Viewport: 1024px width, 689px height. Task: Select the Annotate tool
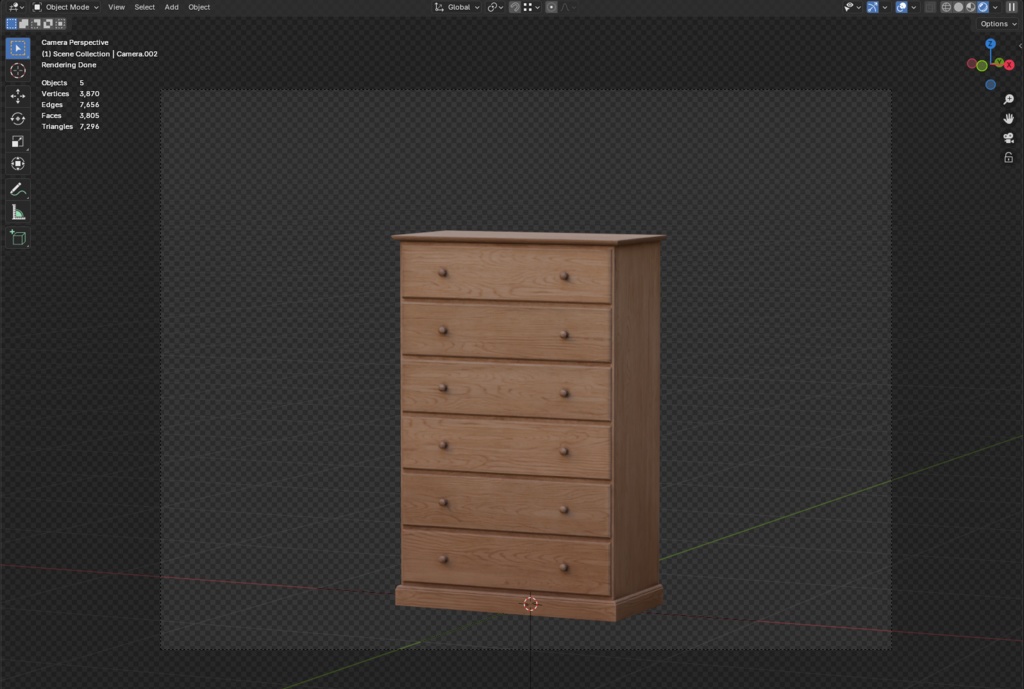point(18,190)
